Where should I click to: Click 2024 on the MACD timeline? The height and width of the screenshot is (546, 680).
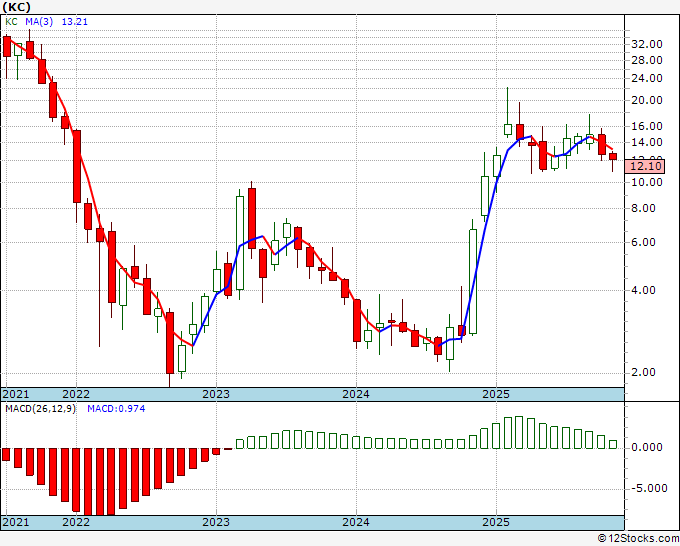(356, 522)
